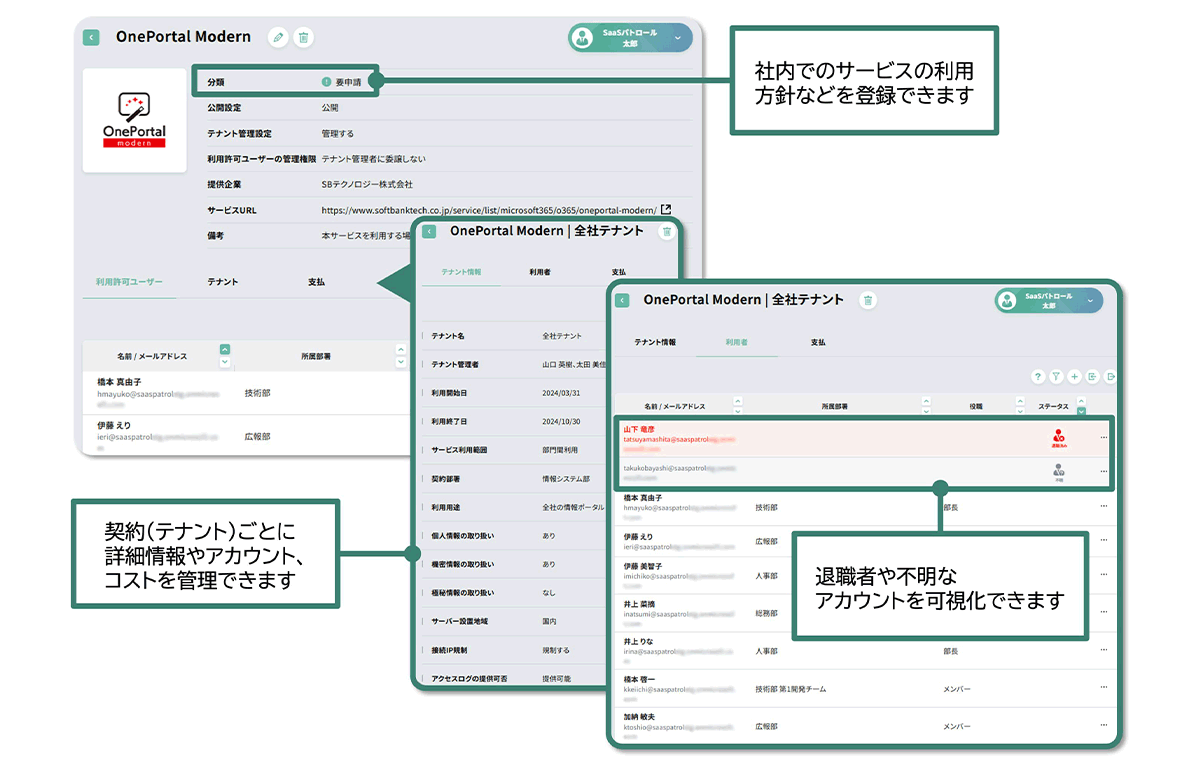
Task: Sort 所属部署 descending in the users window
Action: (926, 411)
